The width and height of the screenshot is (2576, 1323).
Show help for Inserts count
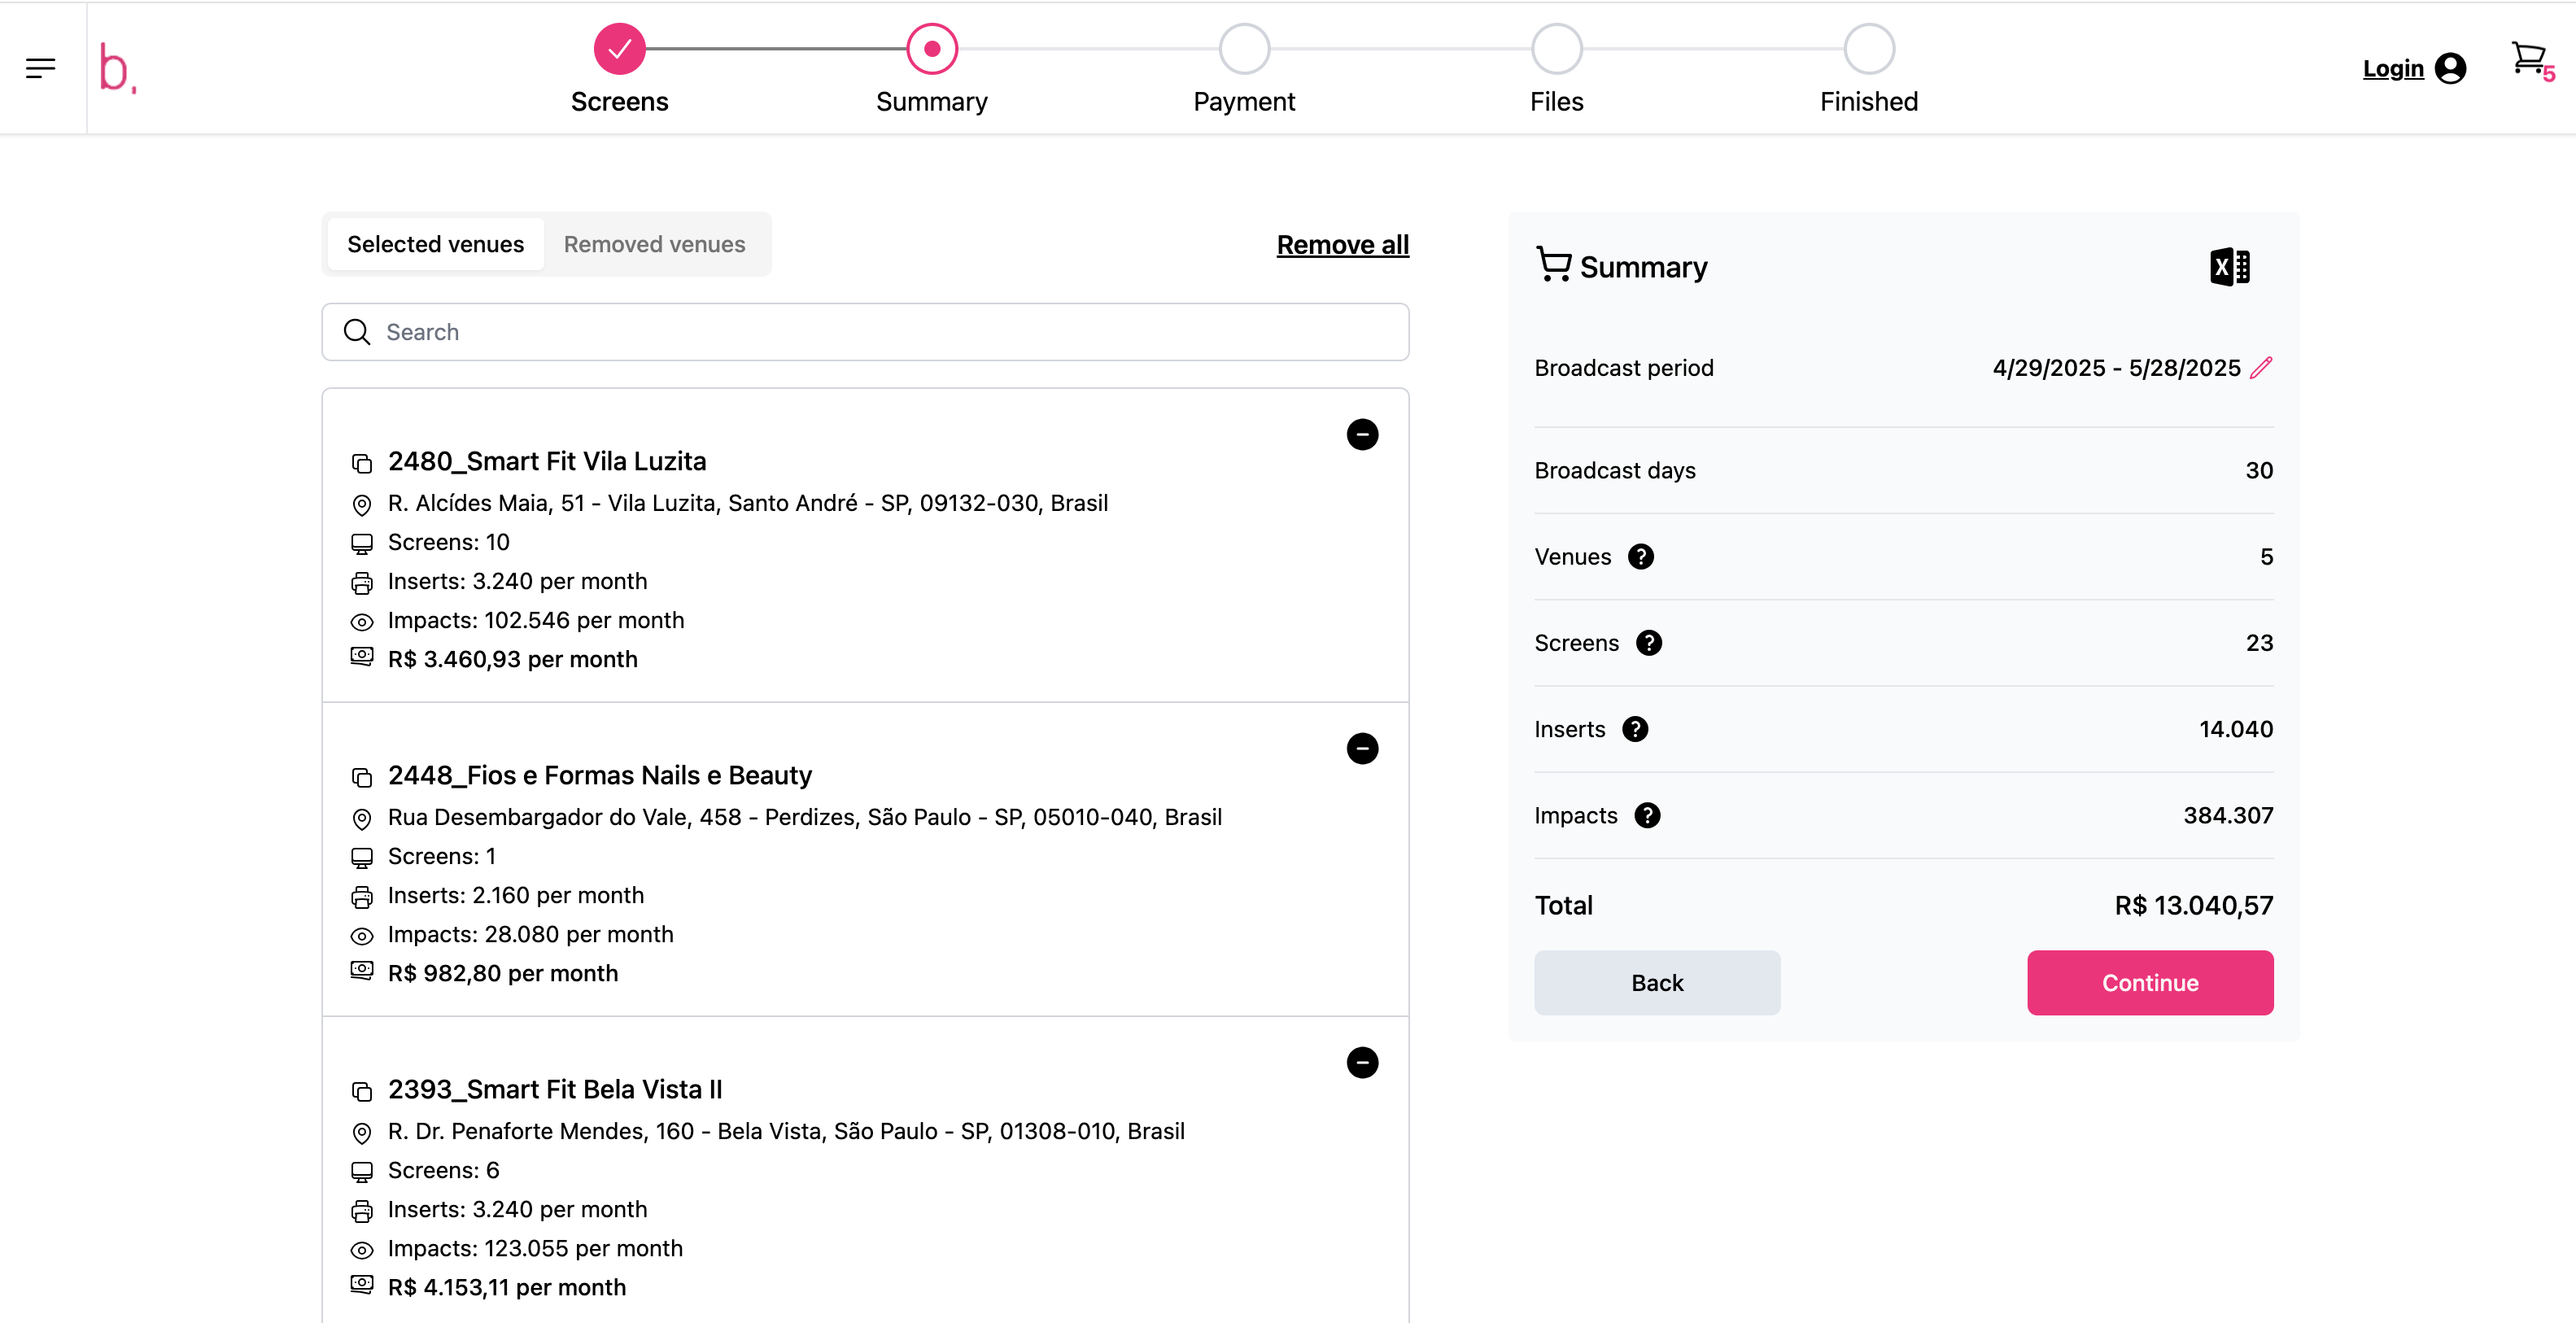pyautogui.click(x=1635, y=729)
